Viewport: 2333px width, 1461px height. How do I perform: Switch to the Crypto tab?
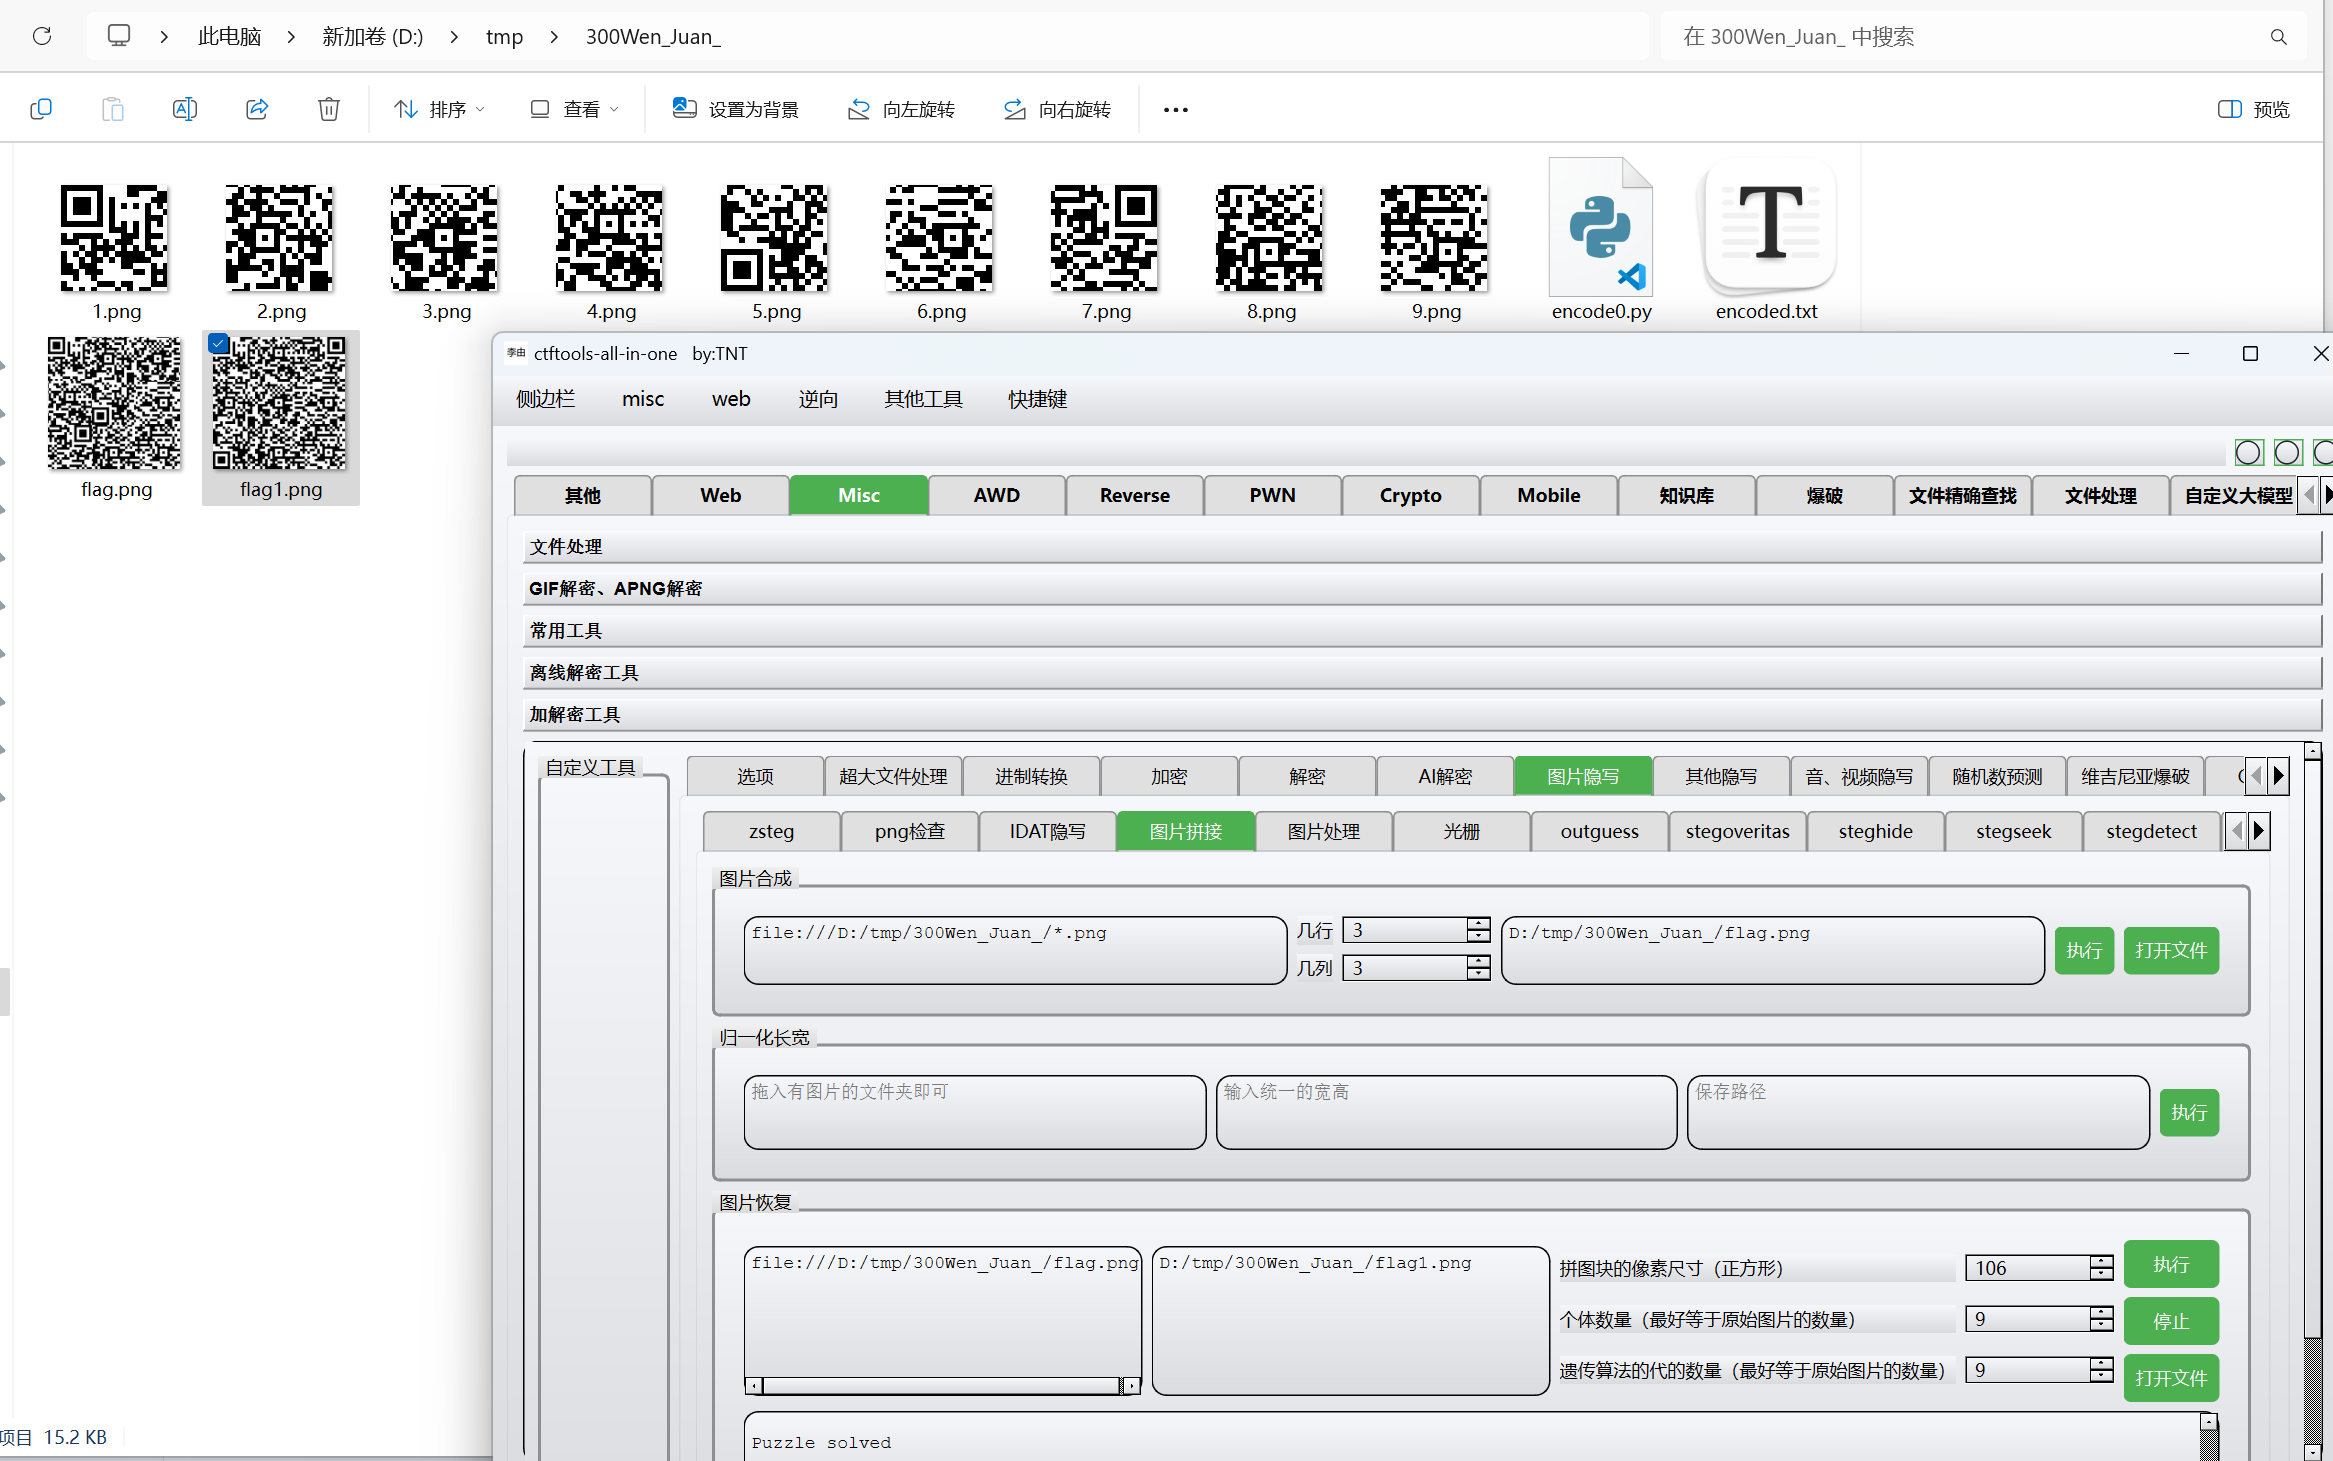click(x=1410, y=495)
